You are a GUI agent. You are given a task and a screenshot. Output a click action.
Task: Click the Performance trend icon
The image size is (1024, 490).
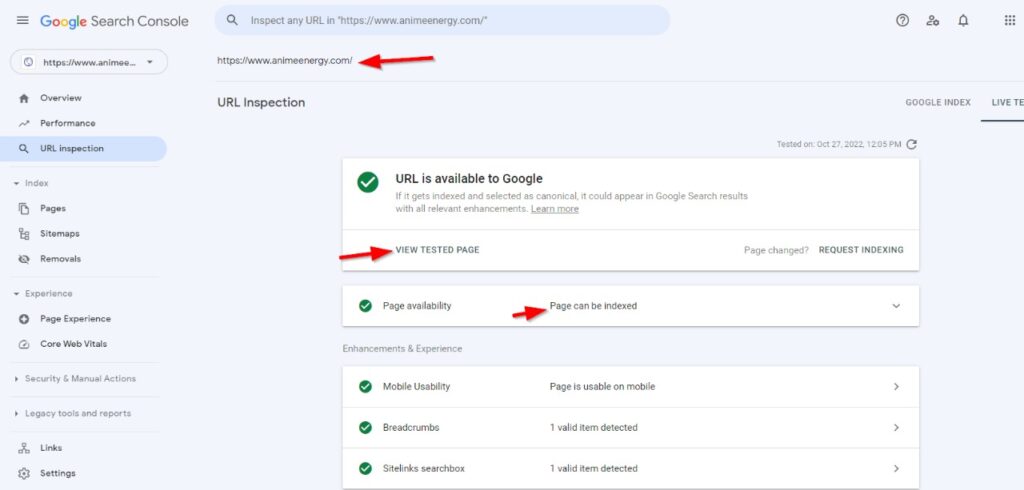pos(24,123)
